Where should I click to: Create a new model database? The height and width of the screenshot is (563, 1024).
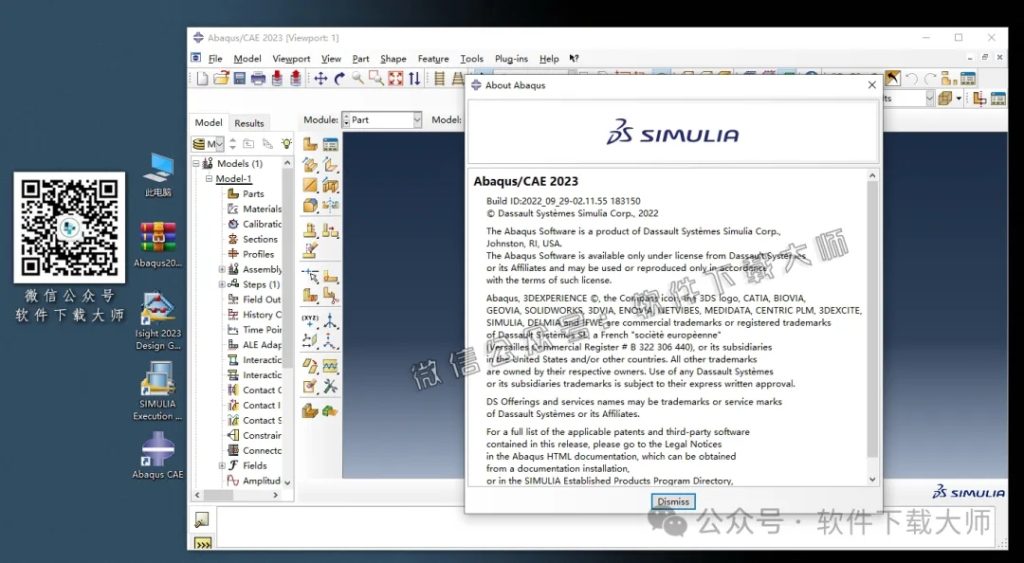pos(202,79)
